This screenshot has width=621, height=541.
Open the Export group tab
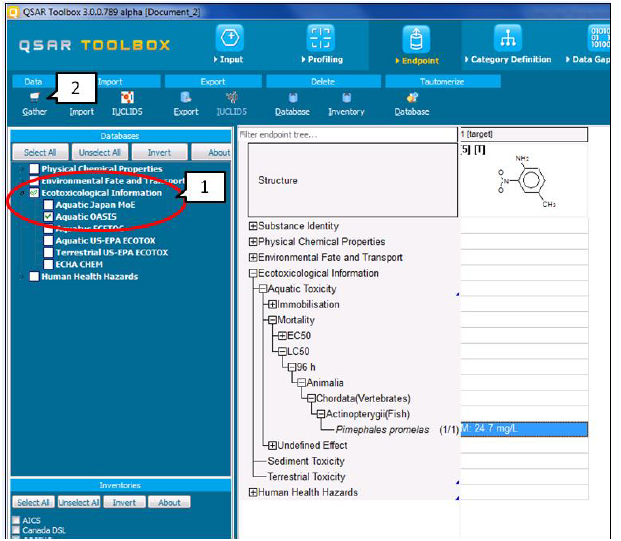tap(213, 82)
